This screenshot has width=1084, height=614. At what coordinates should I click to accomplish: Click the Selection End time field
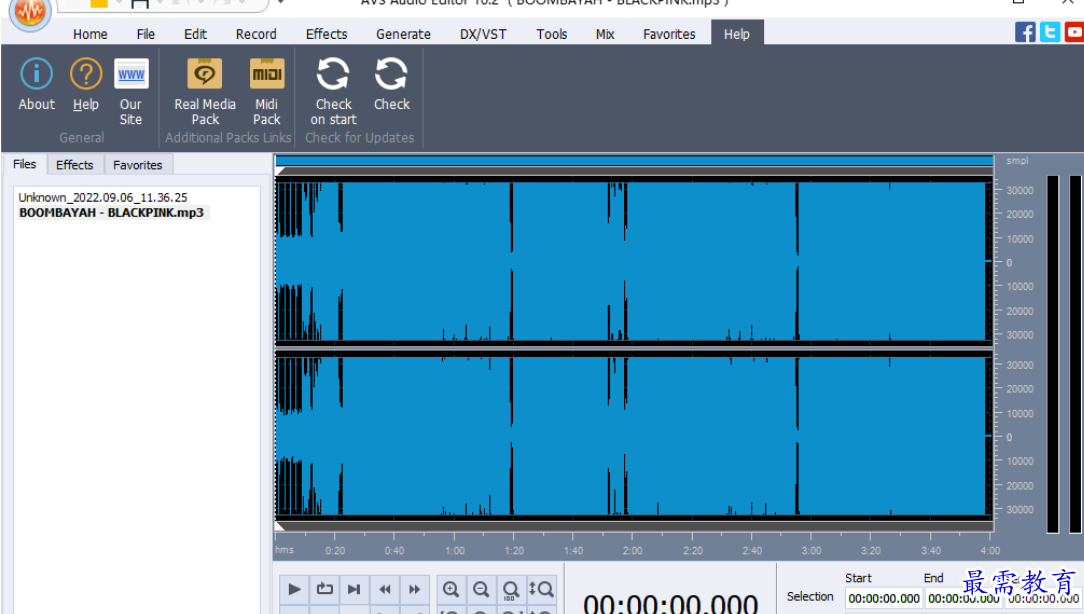963,598
